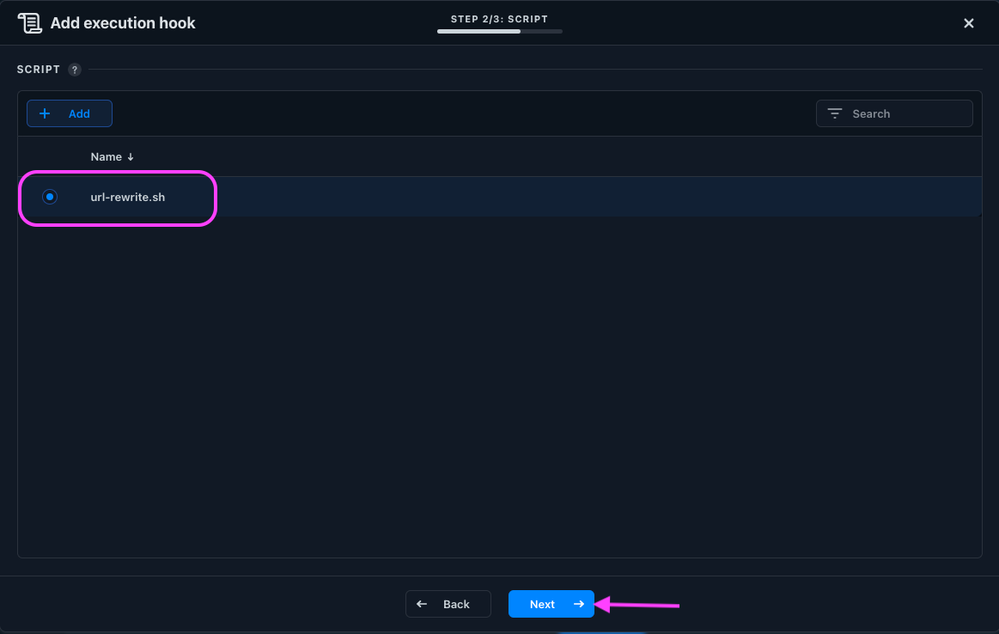Image resolution: width=999 pixels, height=634 pixels.
Task: Click the Add script button
Action: (x=69, y=113)
